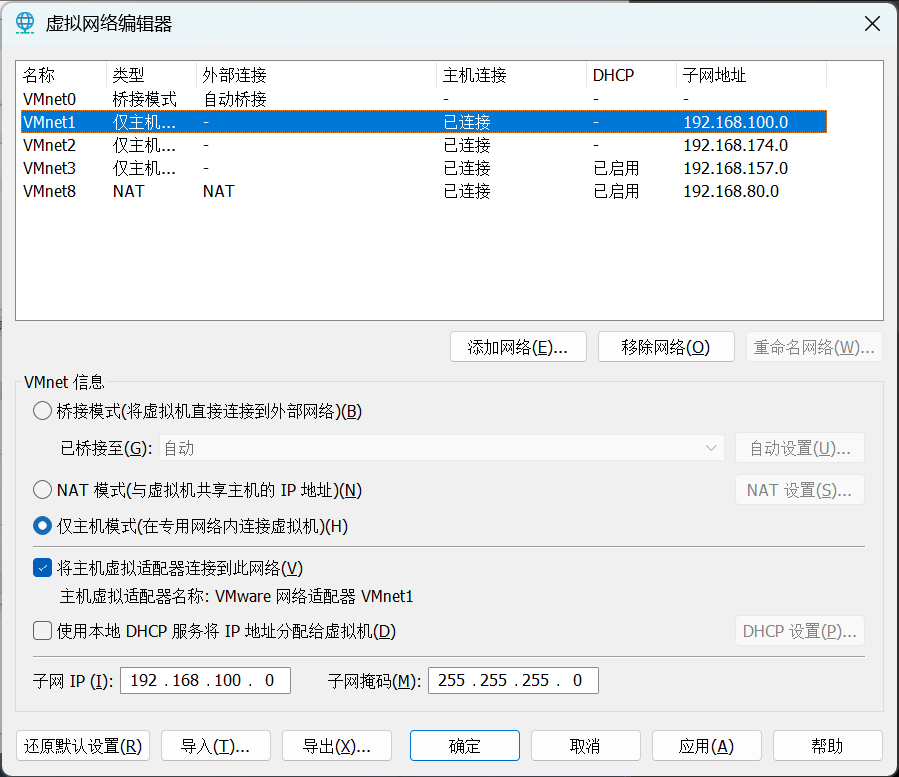Select the VMnet8 row
The width and height of the screenshot is (899, 777).
click(424, 191)
